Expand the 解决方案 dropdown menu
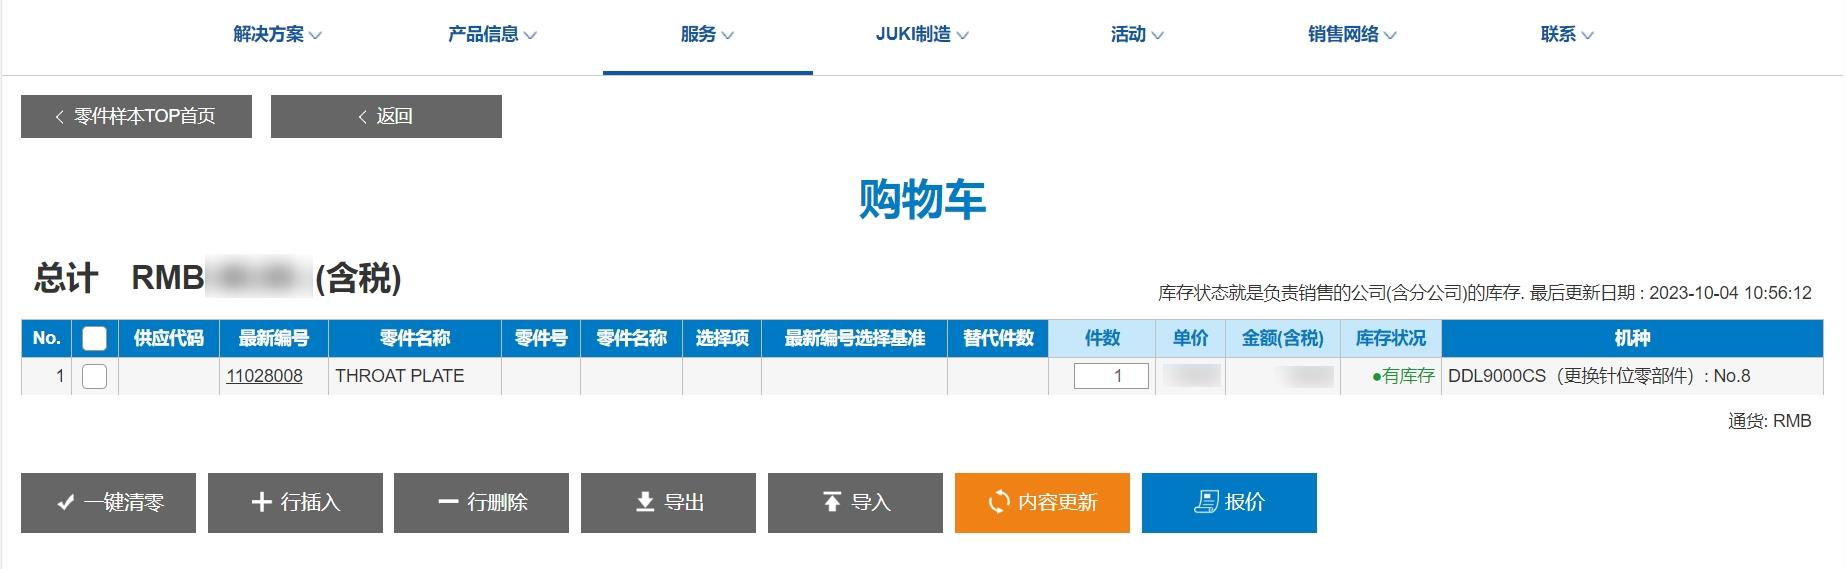Screen dimensions: 1845x569 277,35
